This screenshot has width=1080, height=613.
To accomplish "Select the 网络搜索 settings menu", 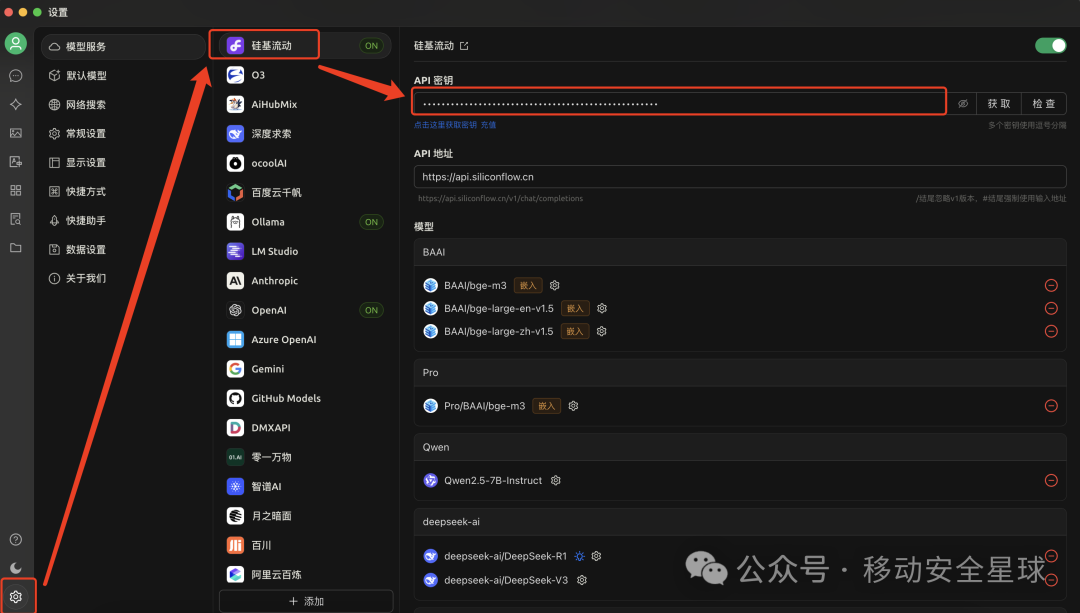I will tap(123, 105).
